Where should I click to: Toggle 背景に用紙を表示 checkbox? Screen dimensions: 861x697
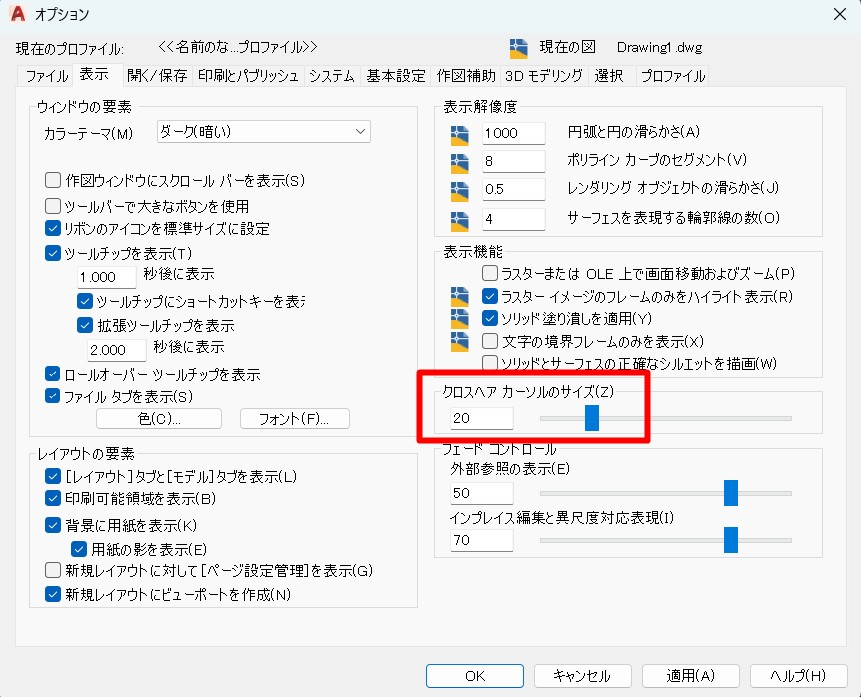54,525
